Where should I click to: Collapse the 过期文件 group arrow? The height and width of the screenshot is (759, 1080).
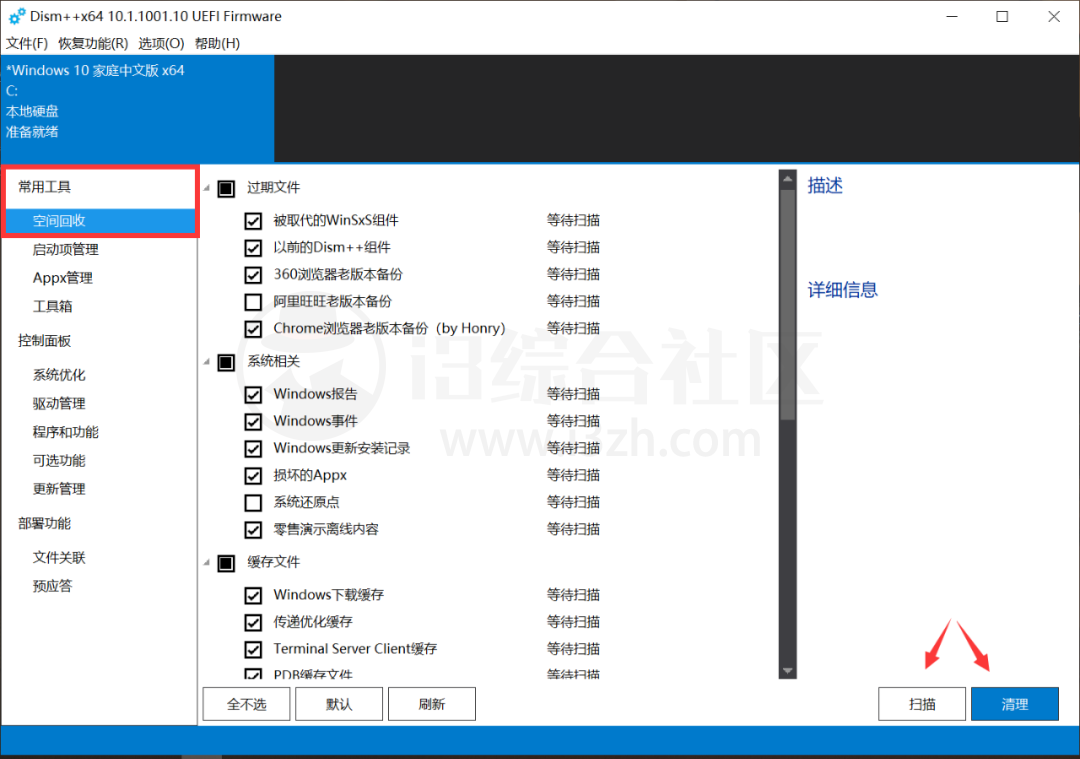pyautogui.click(x=207, y=187)
